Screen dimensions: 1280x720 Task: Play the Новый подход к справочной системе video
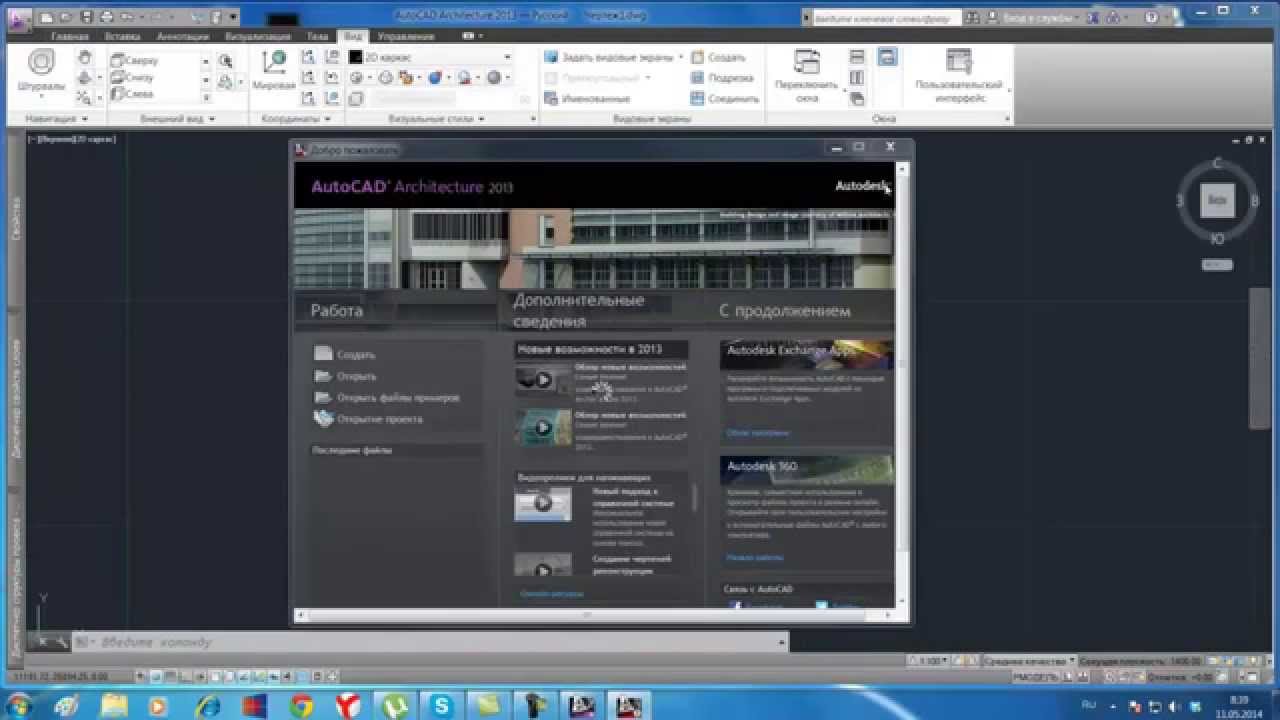click(543, 503)
